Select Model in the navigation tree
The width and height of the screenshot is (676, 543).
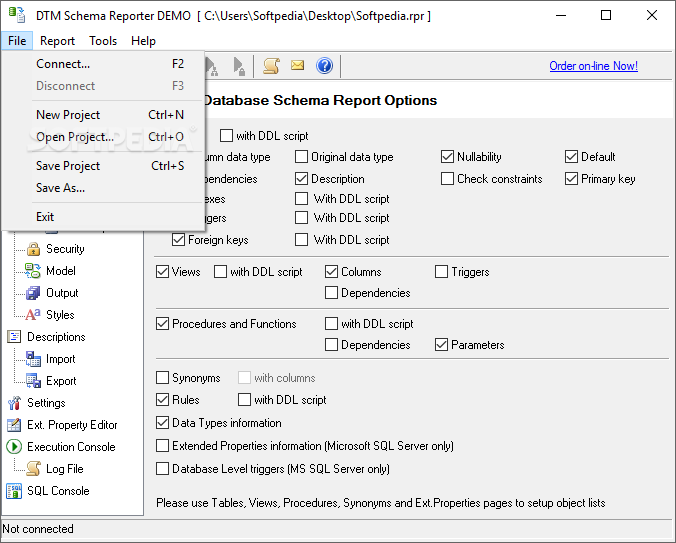61,271
